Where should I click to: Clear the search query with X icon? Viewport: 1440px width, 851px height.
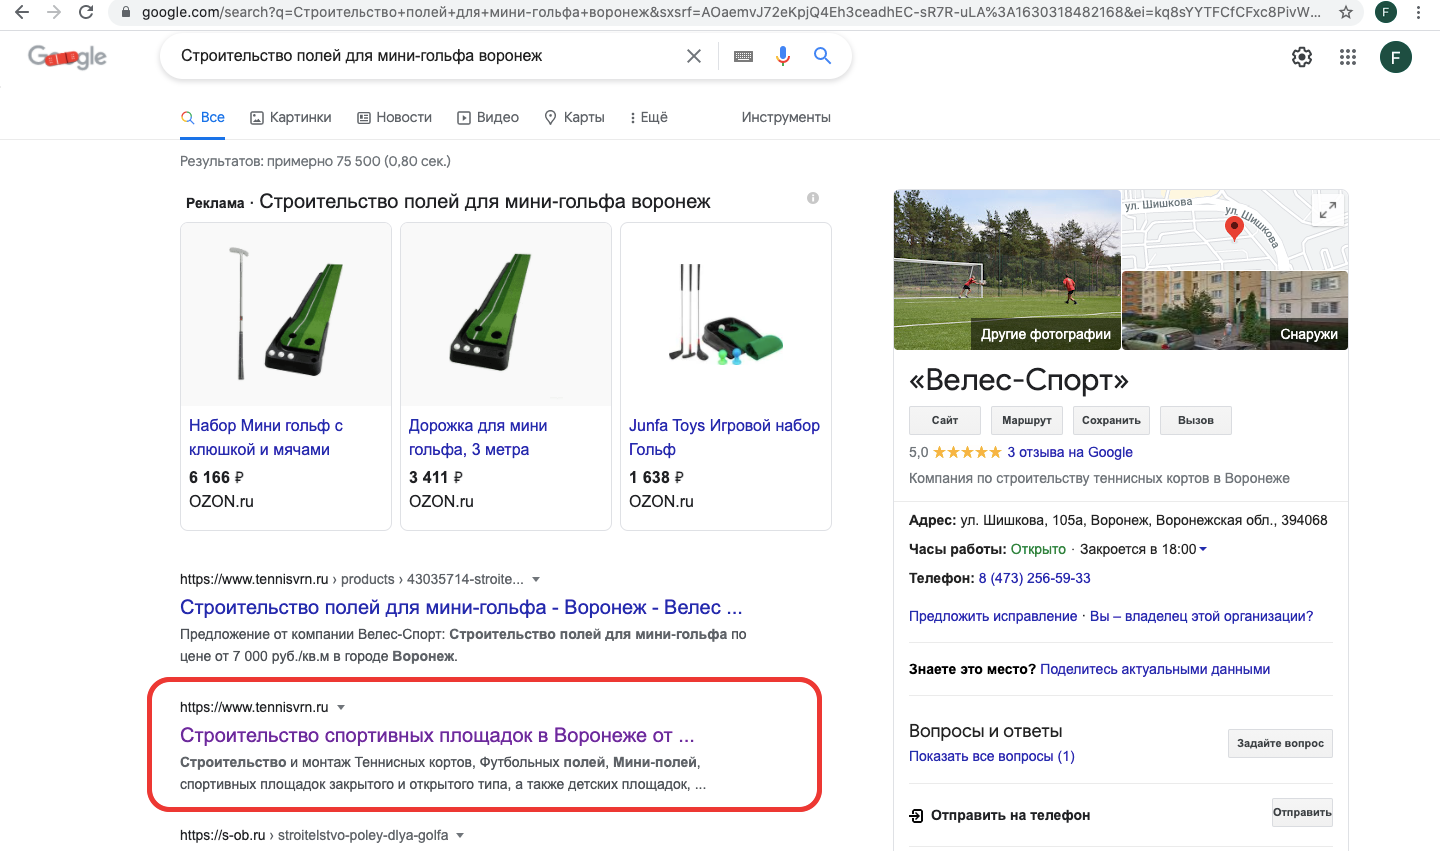(x=694, y=56)
